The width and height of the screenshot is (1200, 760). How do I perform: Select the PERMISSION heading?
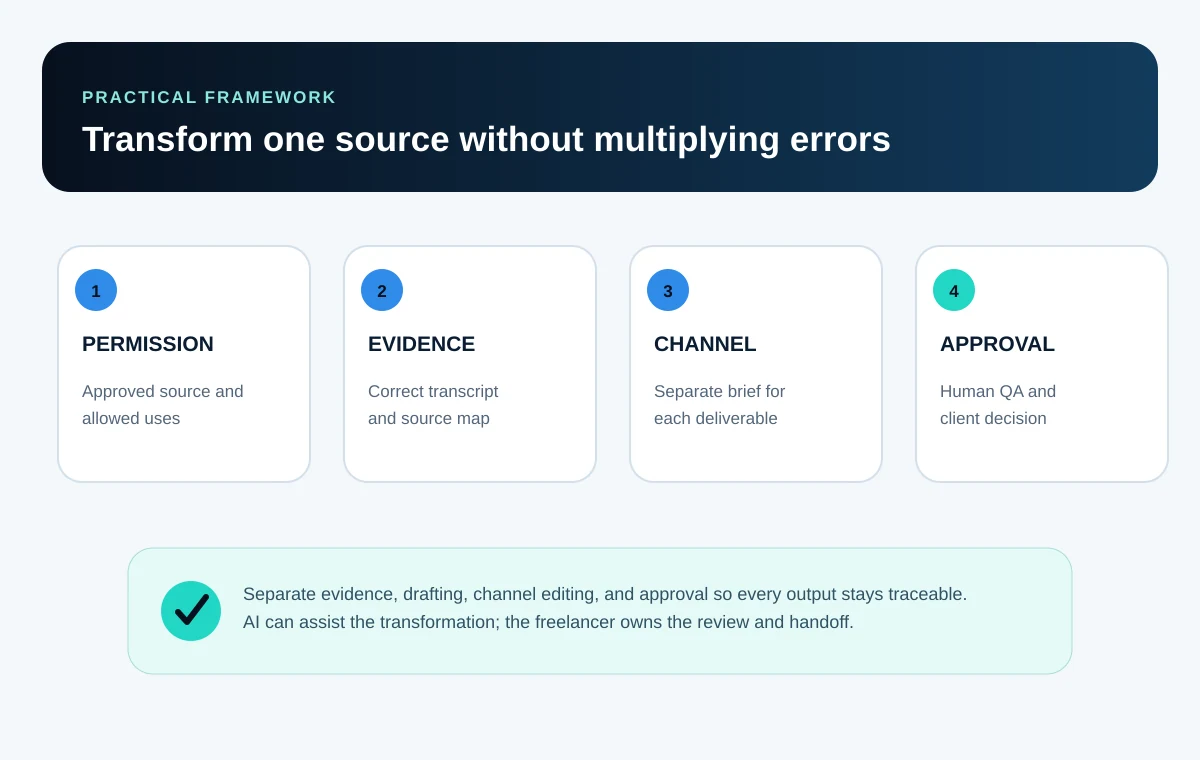(148, 344)
